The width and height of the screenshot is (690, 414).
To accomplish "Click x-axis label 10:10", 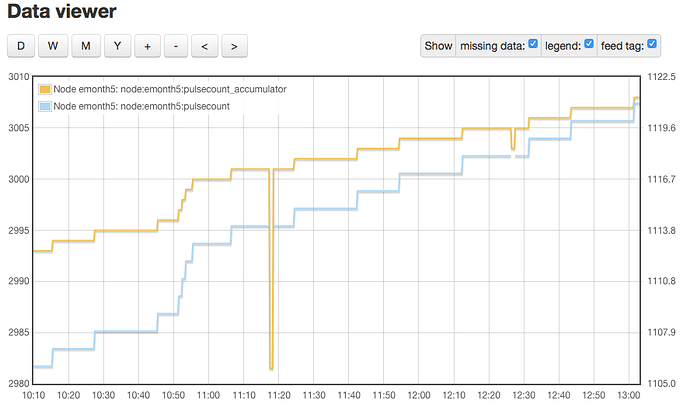I will 33,395.
